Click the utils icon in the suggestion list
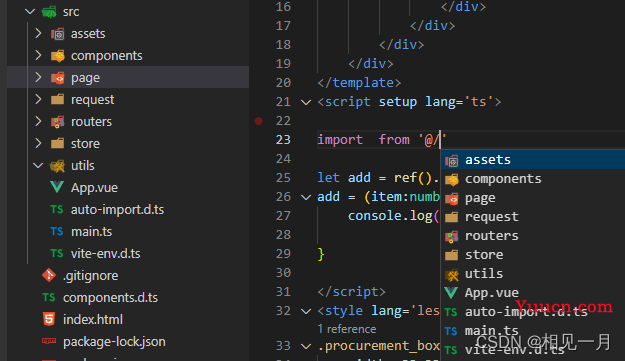 pos(452,275)
